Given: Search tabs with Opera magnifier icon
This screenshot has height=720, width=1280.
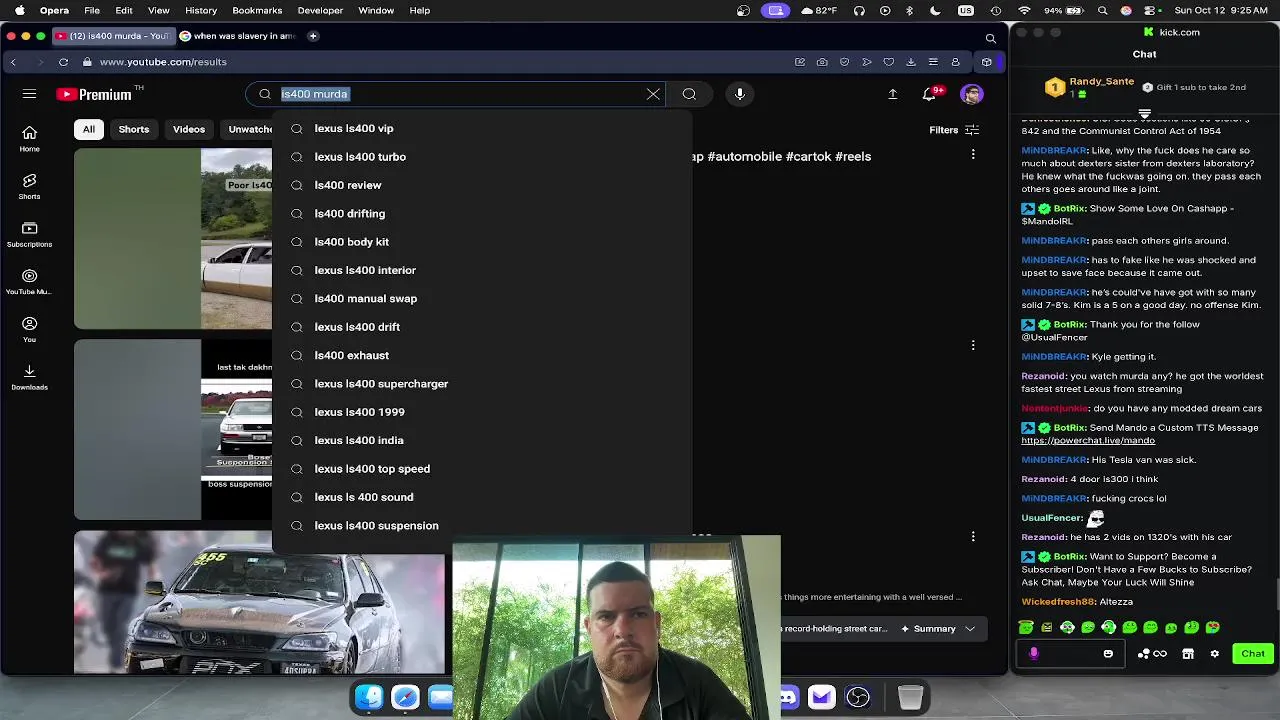Looking at the screenshot, I should pos(990,38).
